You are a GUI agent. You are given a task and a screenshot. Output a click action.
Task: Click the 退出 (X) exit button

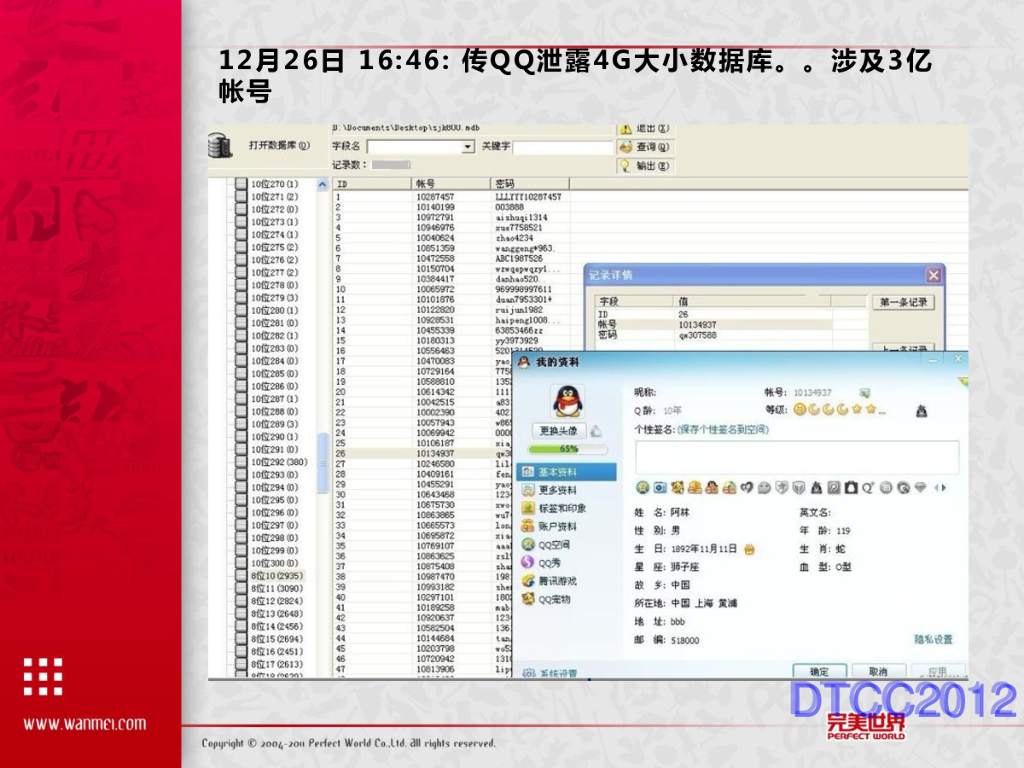(644, 129)
